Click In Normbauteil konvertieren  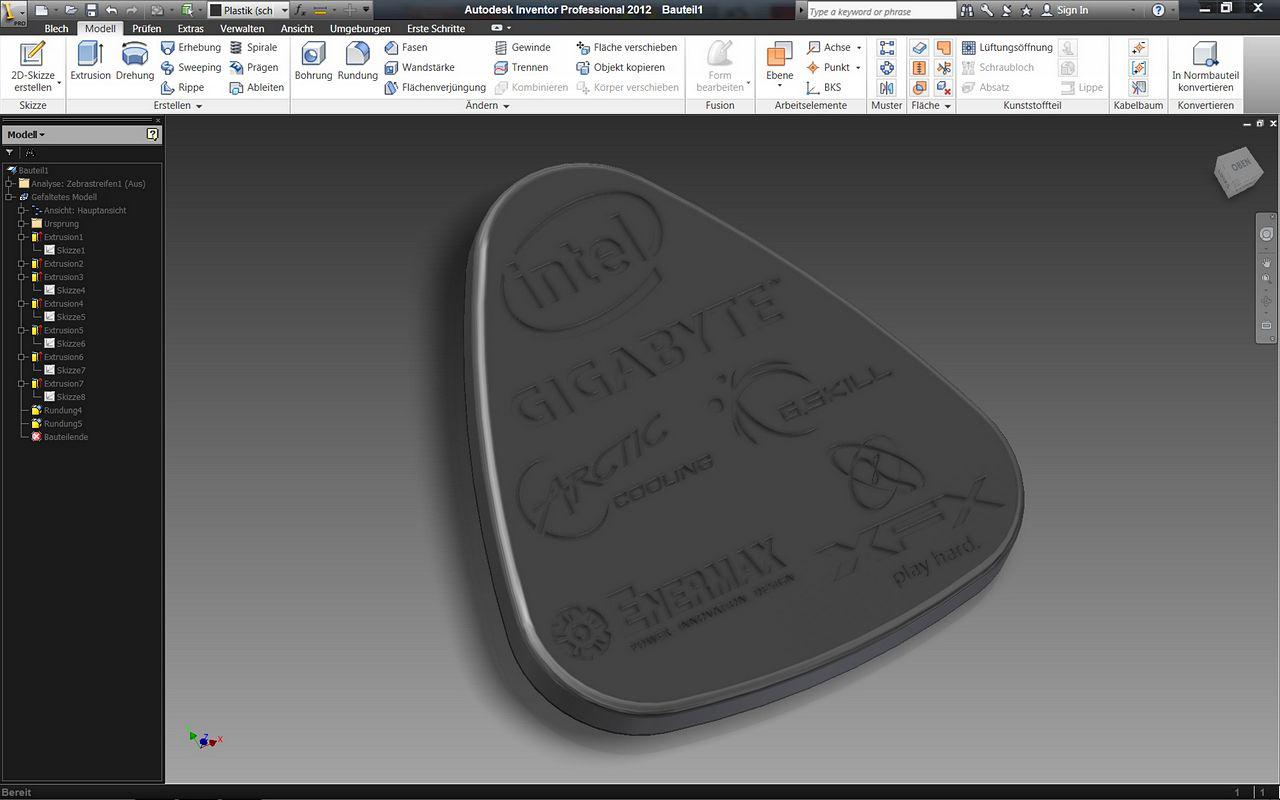click(x=1205, y=67)
